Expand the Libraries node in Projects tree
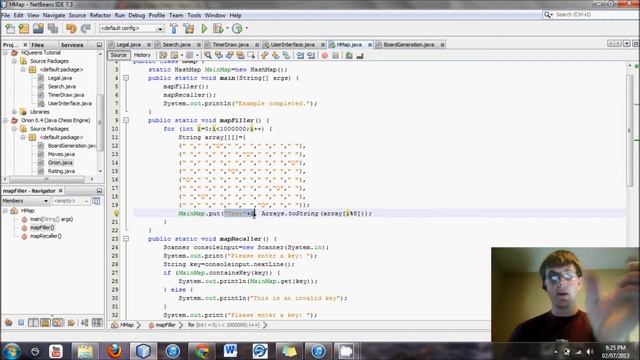 14,112
